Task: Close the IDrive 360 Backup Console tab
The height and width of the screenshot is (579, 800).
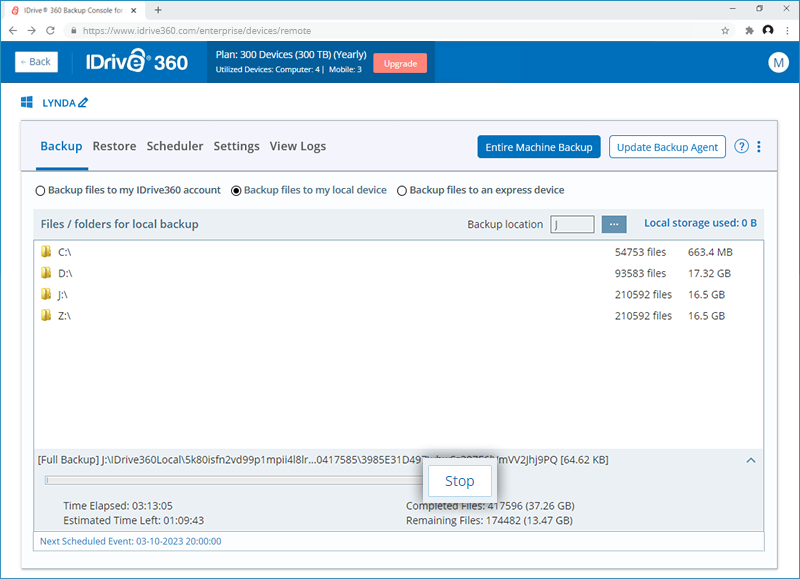Action: click(134, 10)
